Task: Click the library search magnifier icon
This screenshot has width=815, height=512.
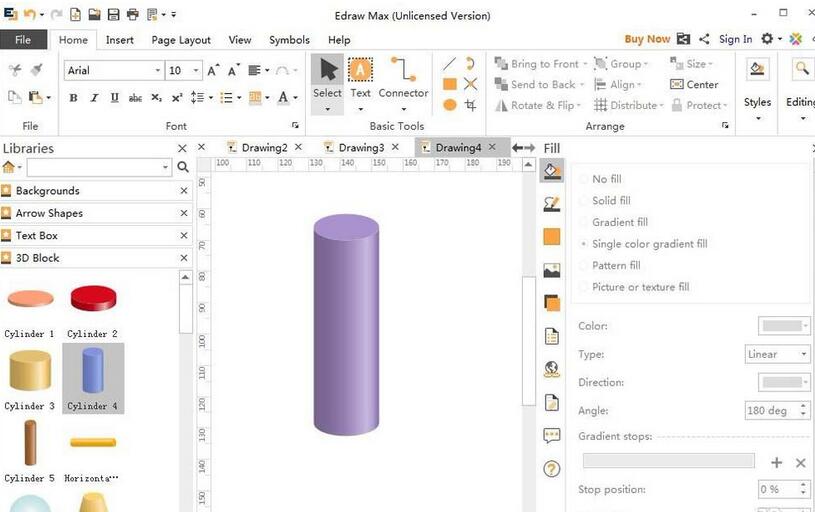Action: pyautogui.click(x=182, y=167)
